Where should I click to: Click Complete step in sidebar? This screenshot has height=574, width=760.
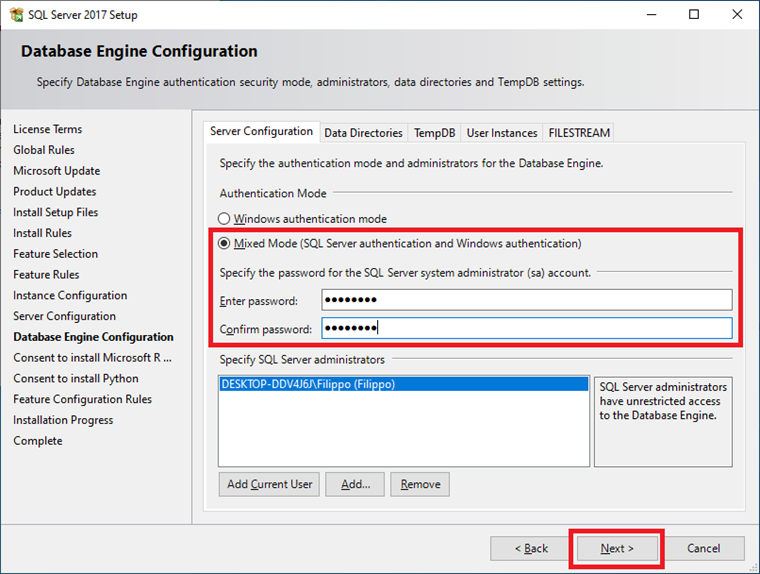(38, 441)
